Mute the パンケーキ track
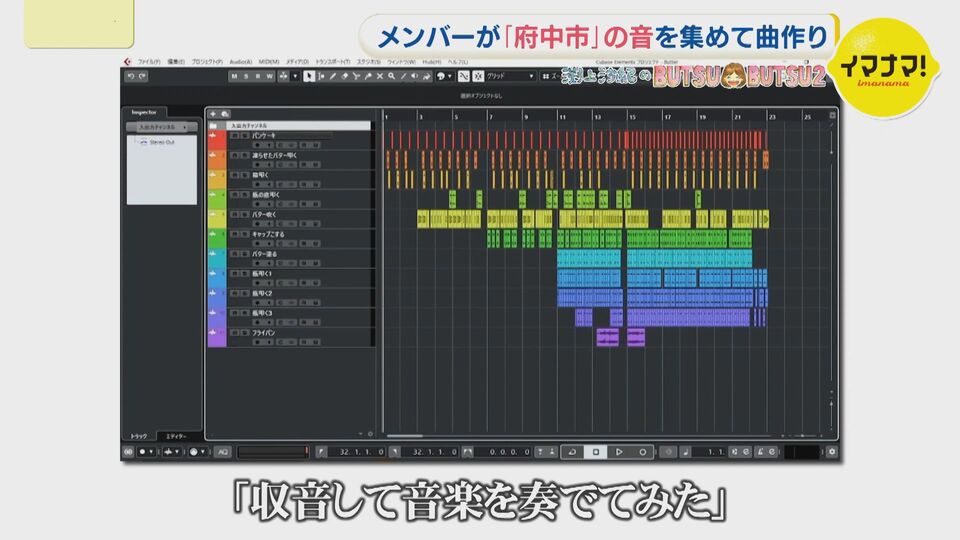960x540 pixels. tap(233, 136)
